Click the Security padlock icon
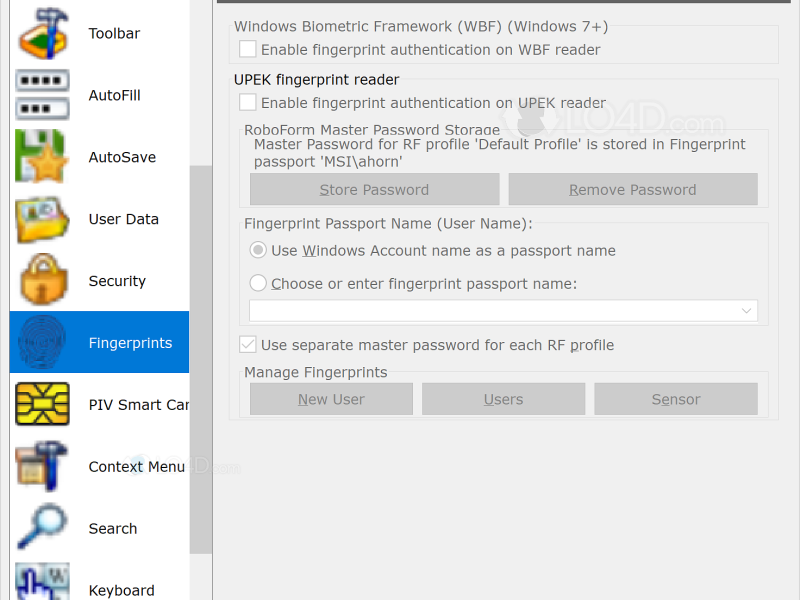 click(x=43, y=280)
